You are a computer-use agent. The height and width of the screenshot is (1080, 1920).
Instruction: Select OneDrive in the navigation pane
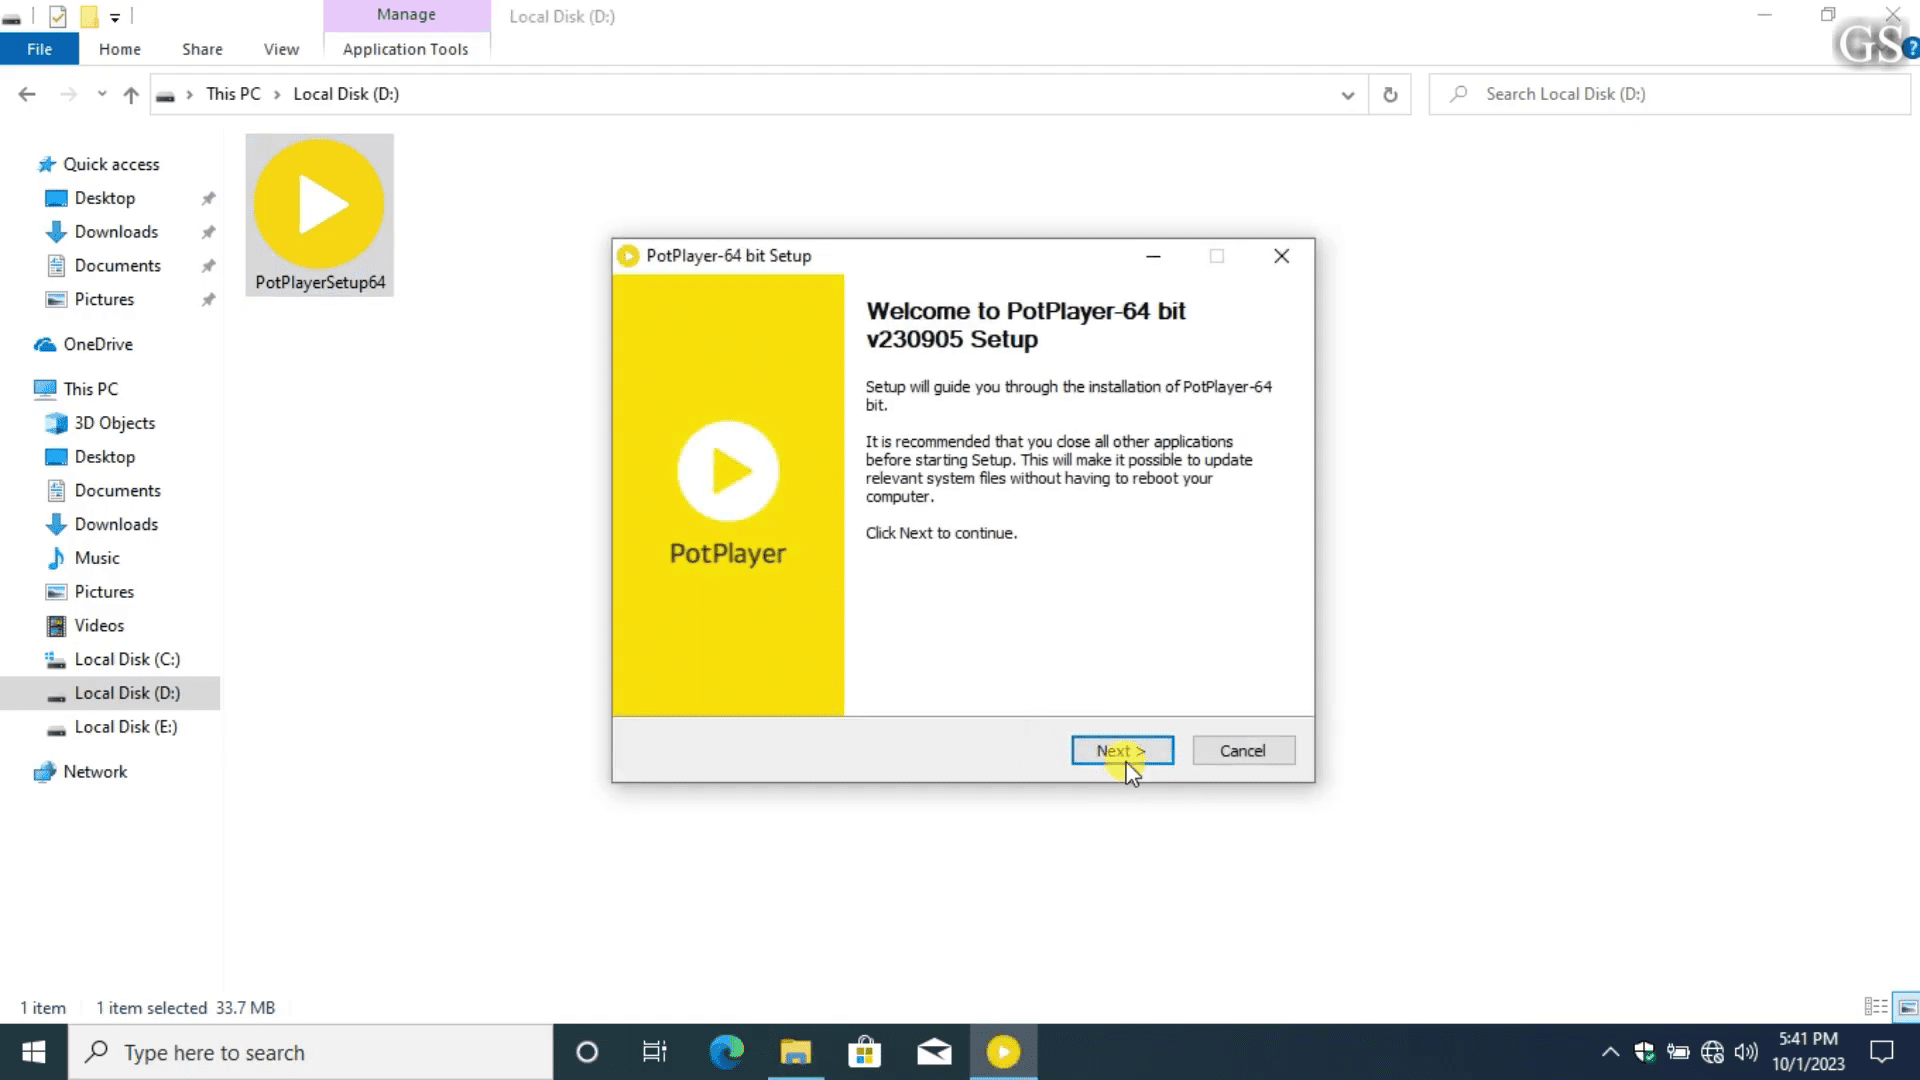coord(98,344)
